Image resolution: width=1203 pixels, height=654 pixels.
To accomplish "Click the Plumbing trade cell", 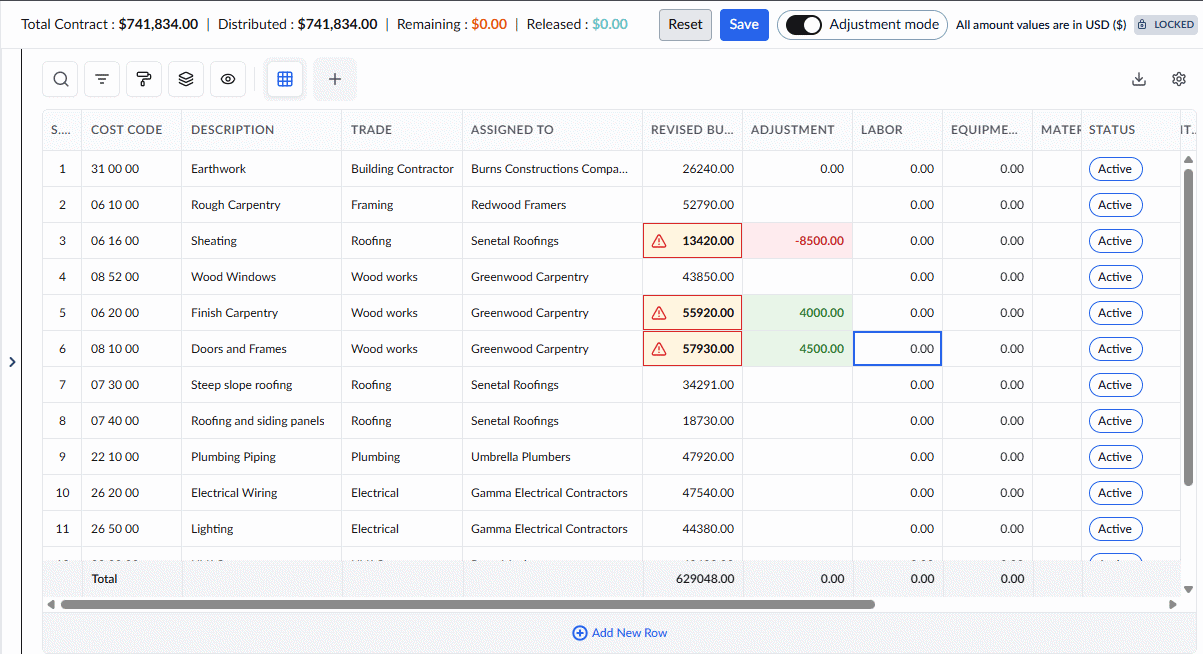I will (x=402, y=457).
